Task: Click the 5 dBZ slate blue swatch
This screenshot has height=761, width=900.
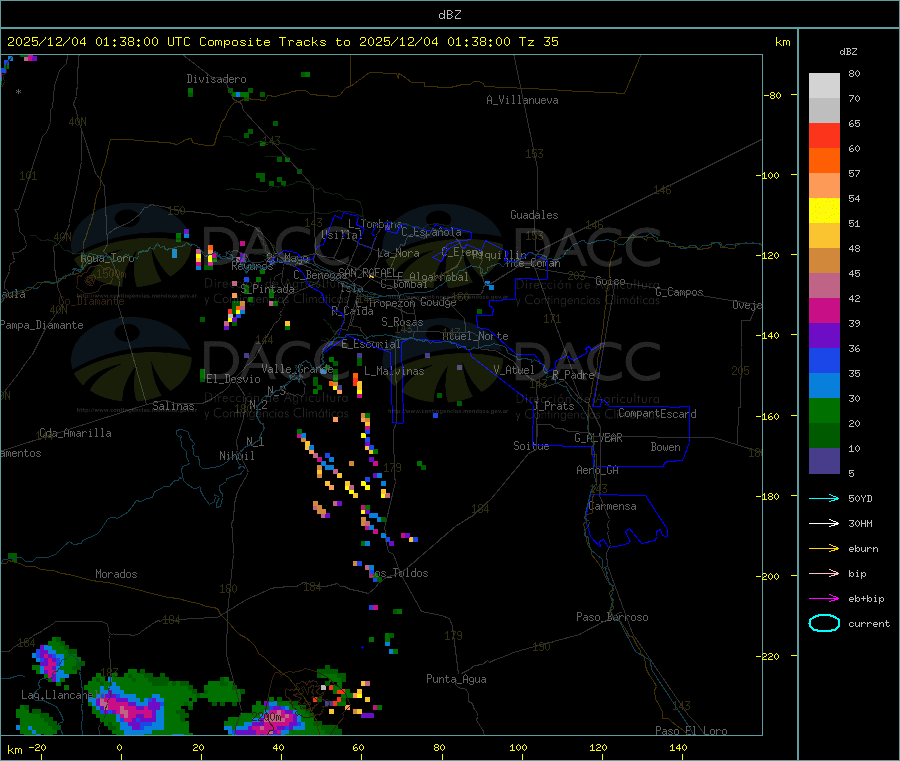Action: pyautogui.click(x=824, y=461)
